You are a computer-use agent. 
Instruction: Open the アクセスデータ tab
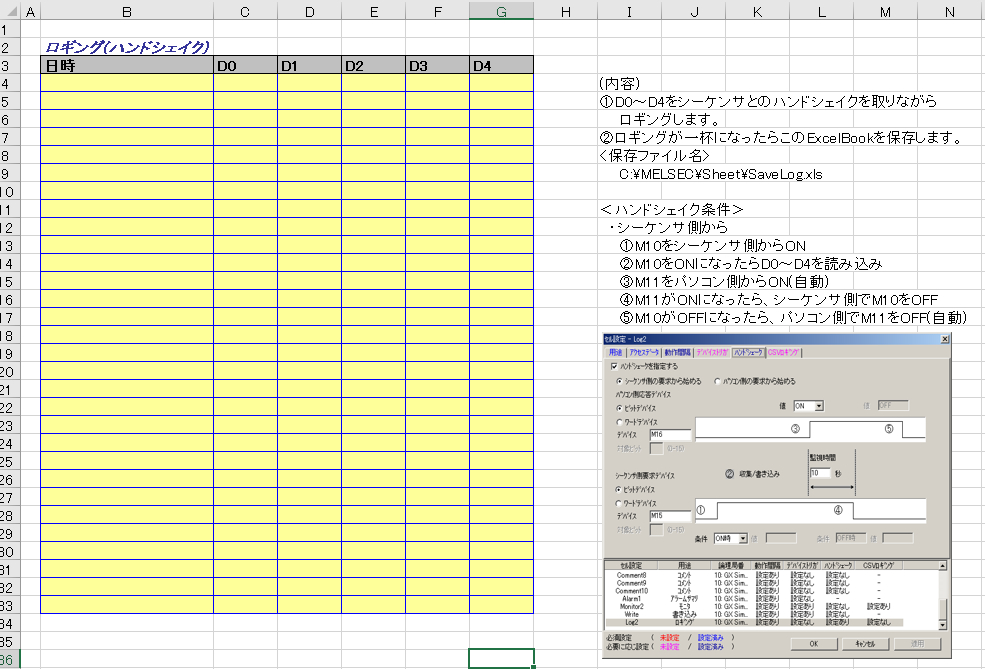tap(643, 353)
